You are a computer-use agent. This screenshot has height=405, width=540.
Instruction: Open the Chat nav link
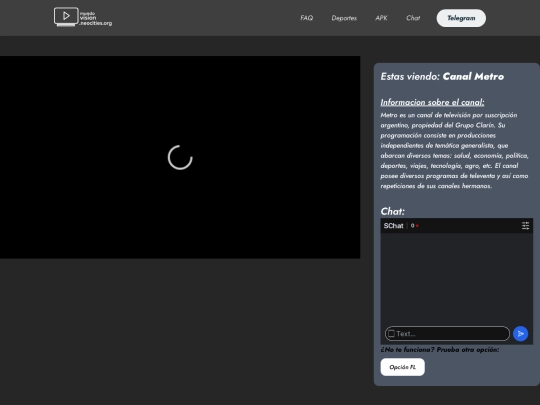tap(413, 18)
